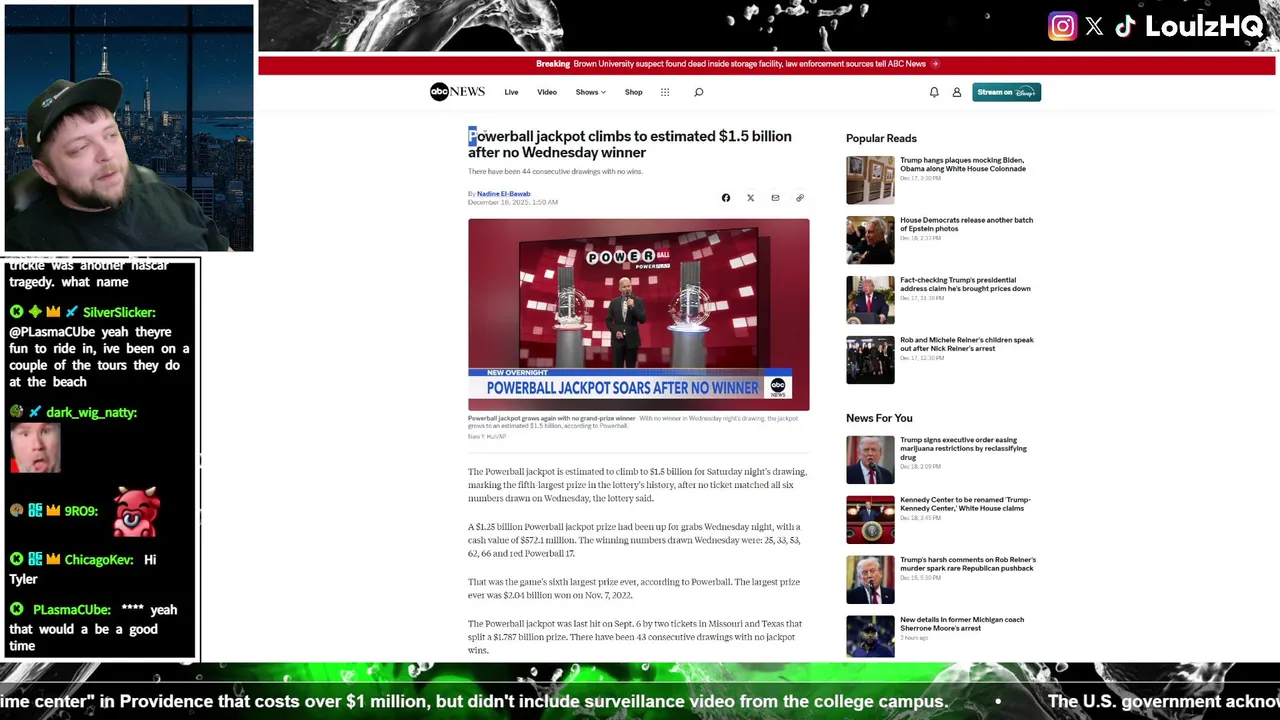Click thumbnail for Epstein photos story
The height and width of the screenshot is (720, 1280).
870,240
